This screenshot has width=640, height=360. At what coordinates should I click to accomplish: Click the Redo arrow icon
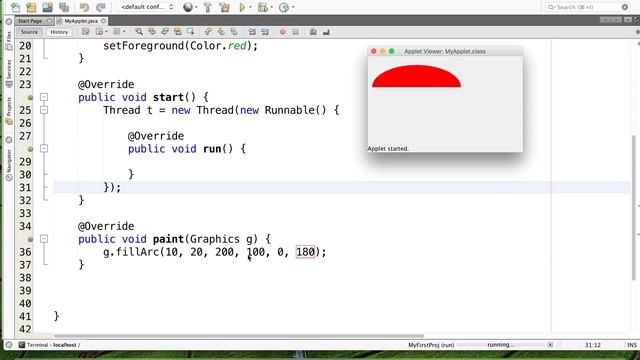[x=100, y=7]
